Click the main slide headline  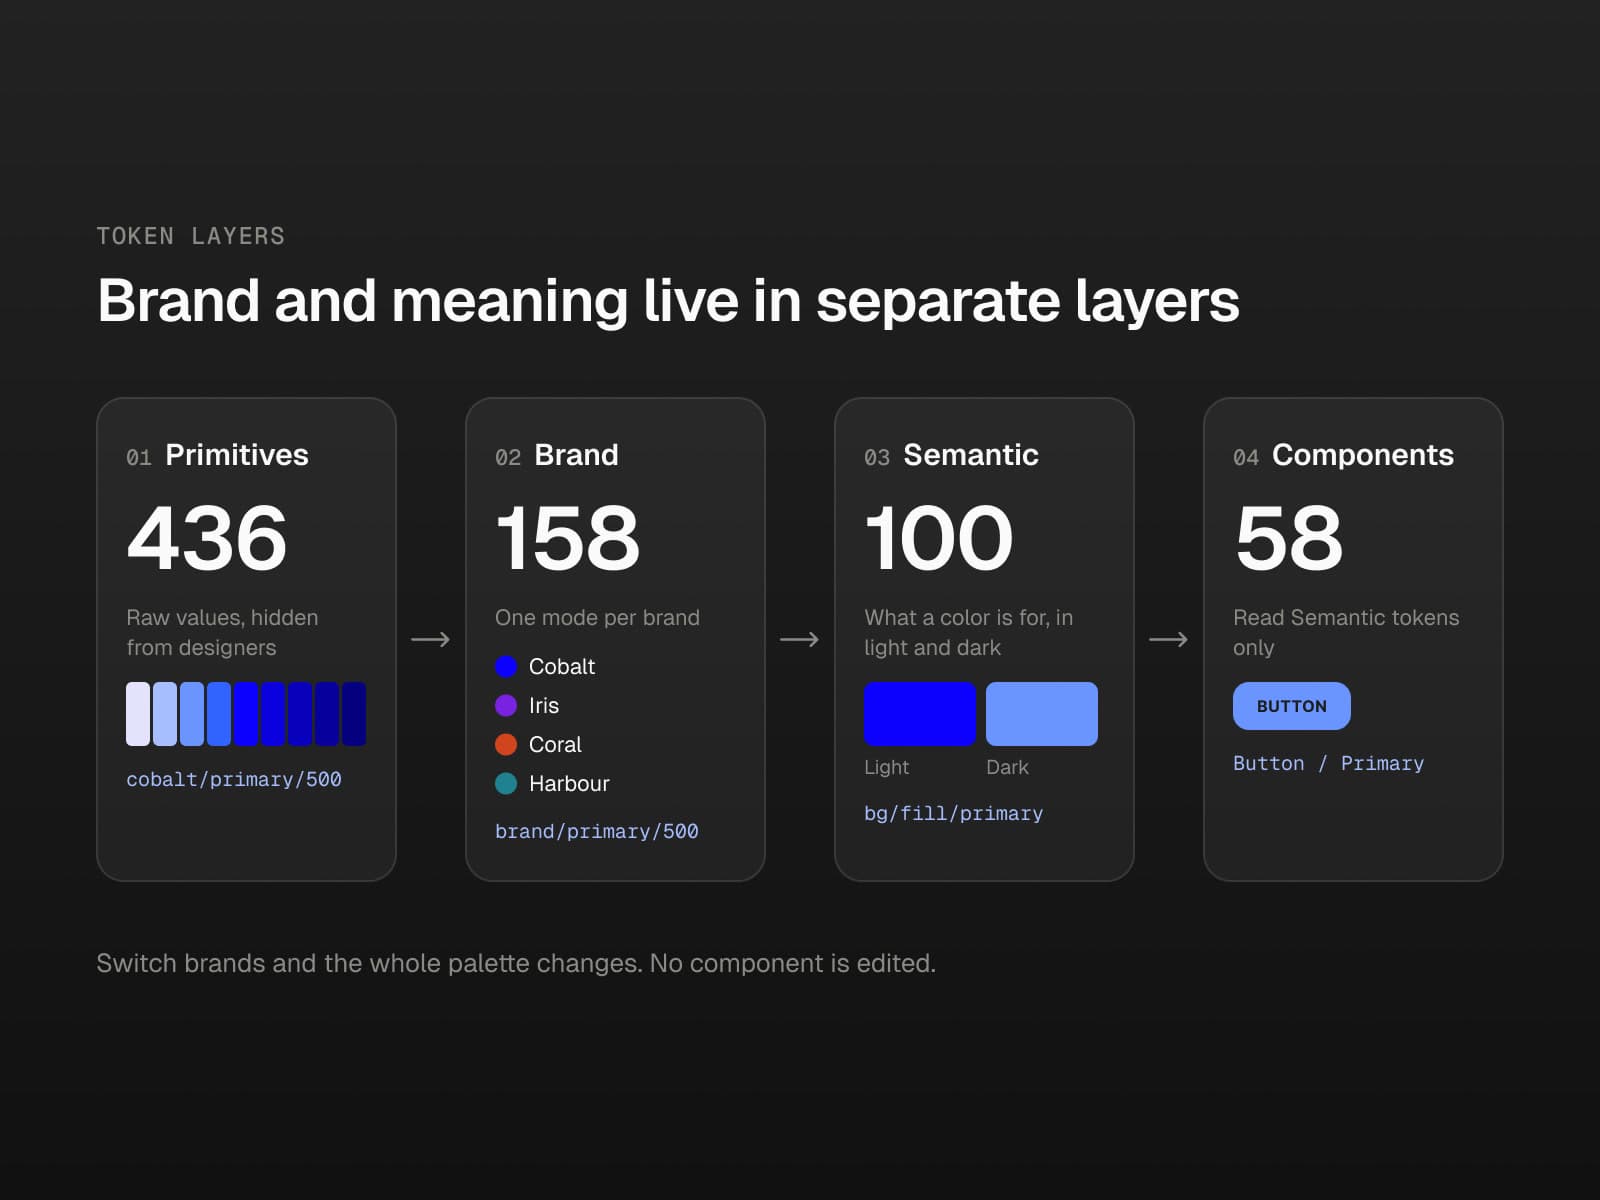point(668,301)
